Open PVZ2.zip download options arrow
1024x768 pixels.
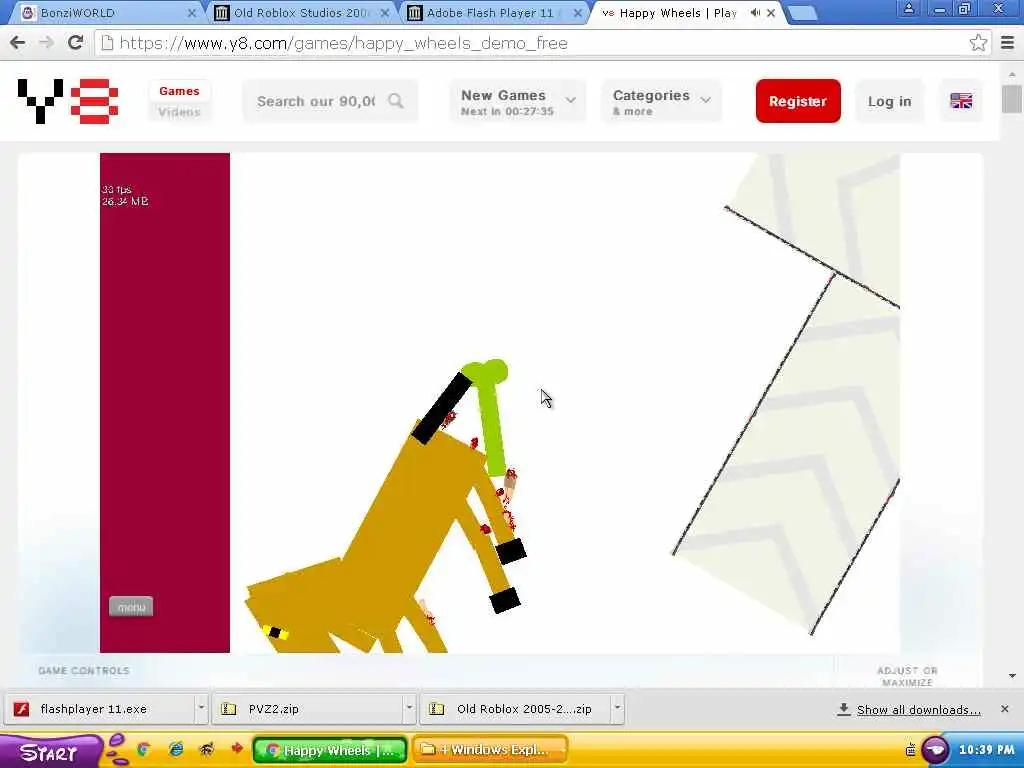click(x=409, y=709)
